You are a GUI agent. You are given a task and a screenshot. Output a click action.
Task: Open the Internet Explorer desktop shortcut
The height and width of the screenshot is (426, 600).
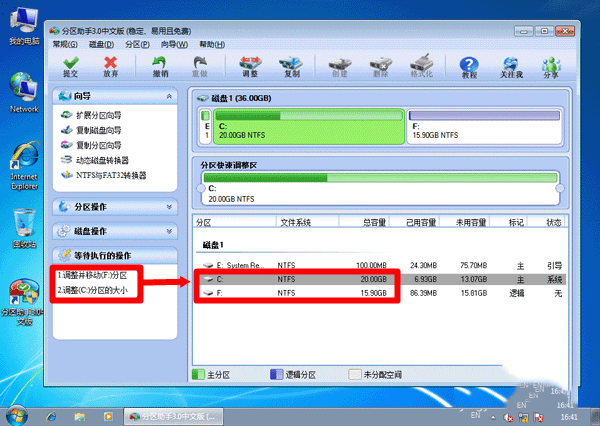coord(24,166)
